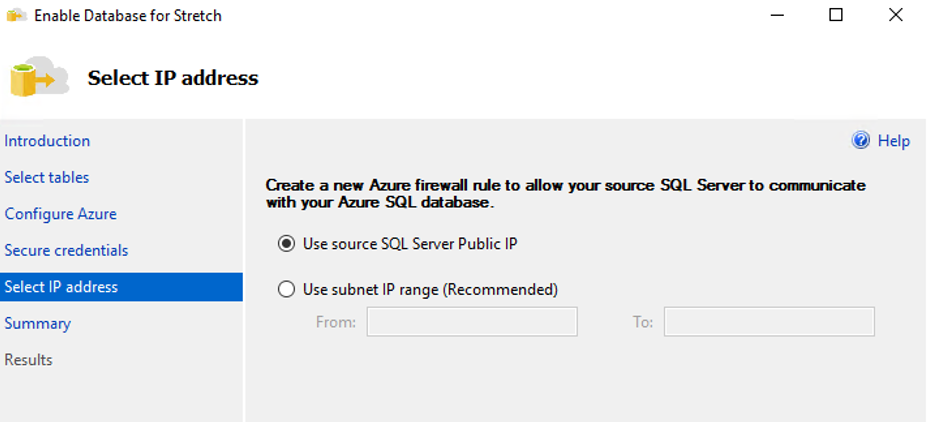Open the Help link
Screen dimensions: 929x422
point(893,141)
